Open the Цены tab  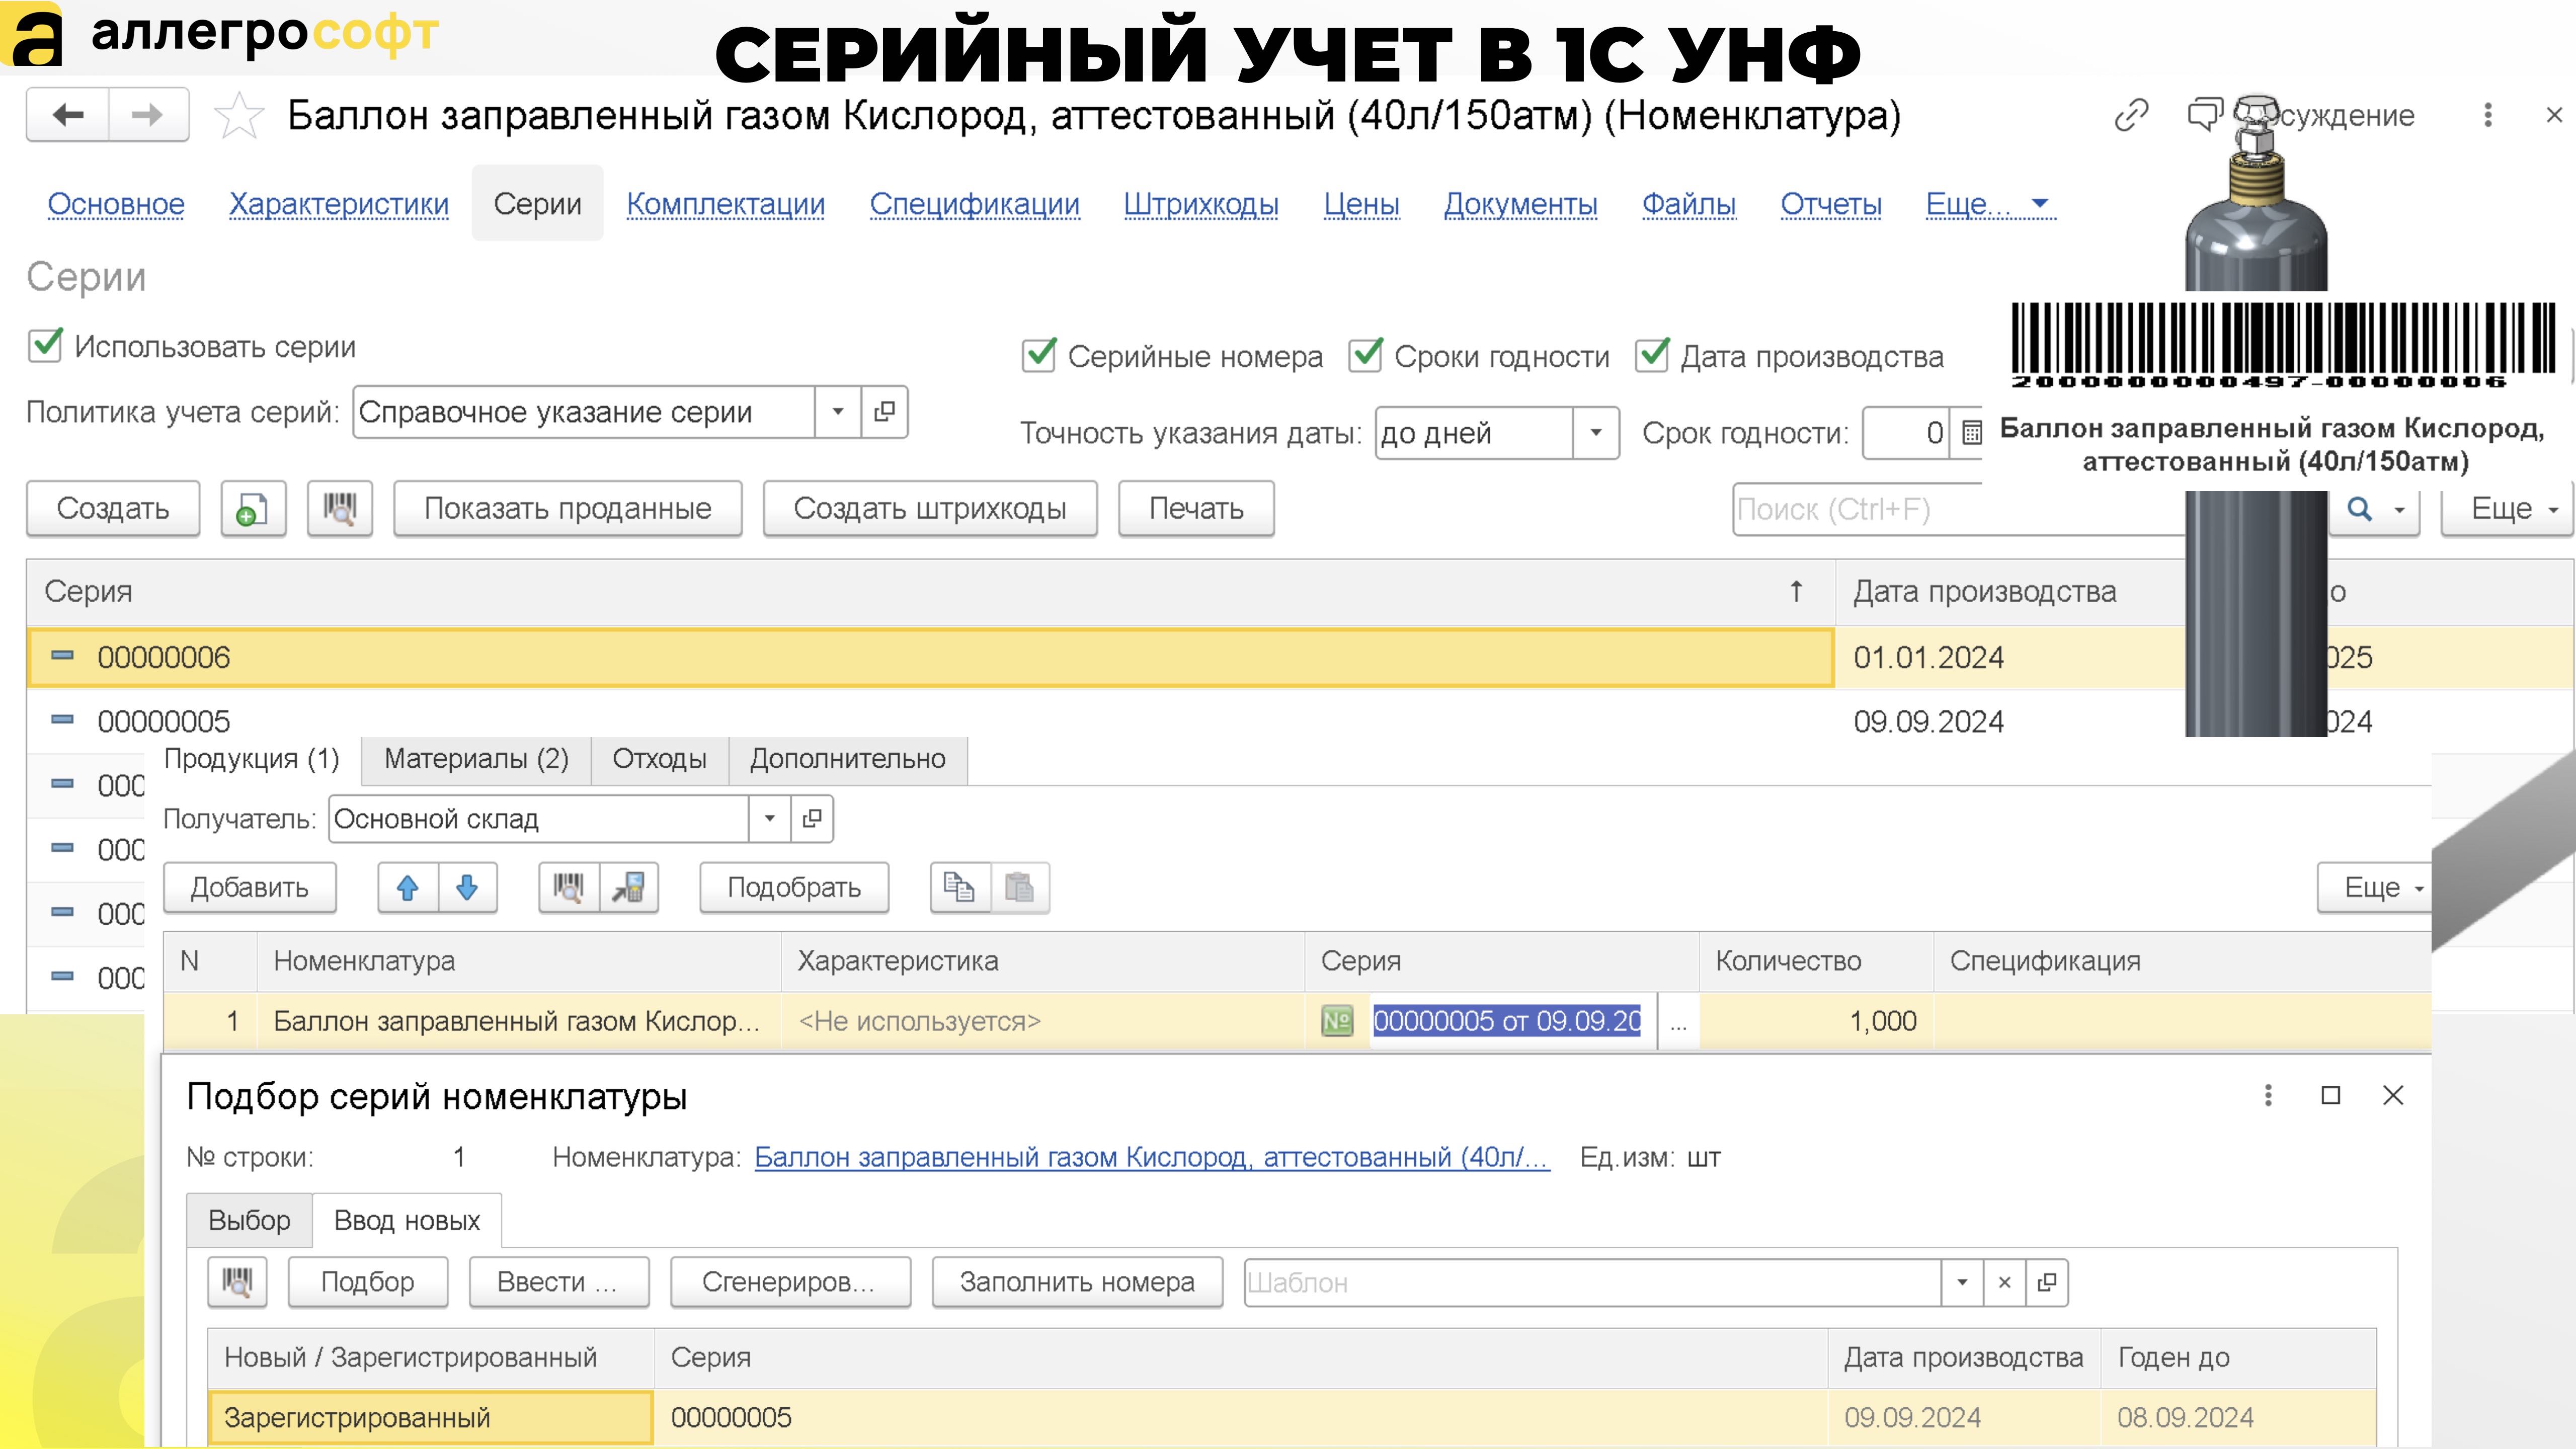1361,204
